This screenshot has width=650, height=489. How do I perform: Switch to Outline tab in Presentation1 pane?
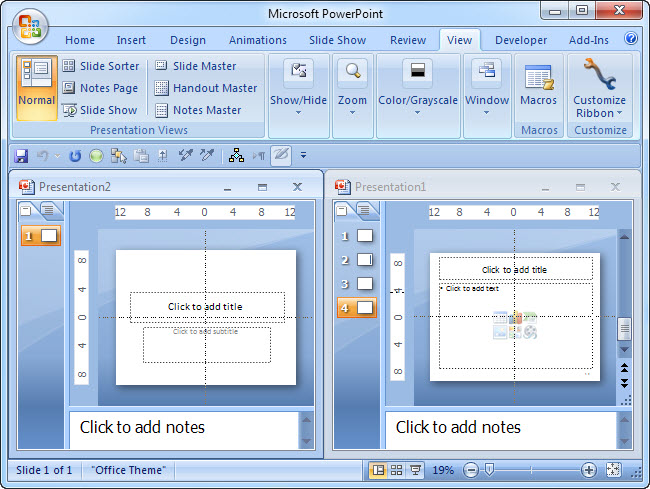click(365, 211)
